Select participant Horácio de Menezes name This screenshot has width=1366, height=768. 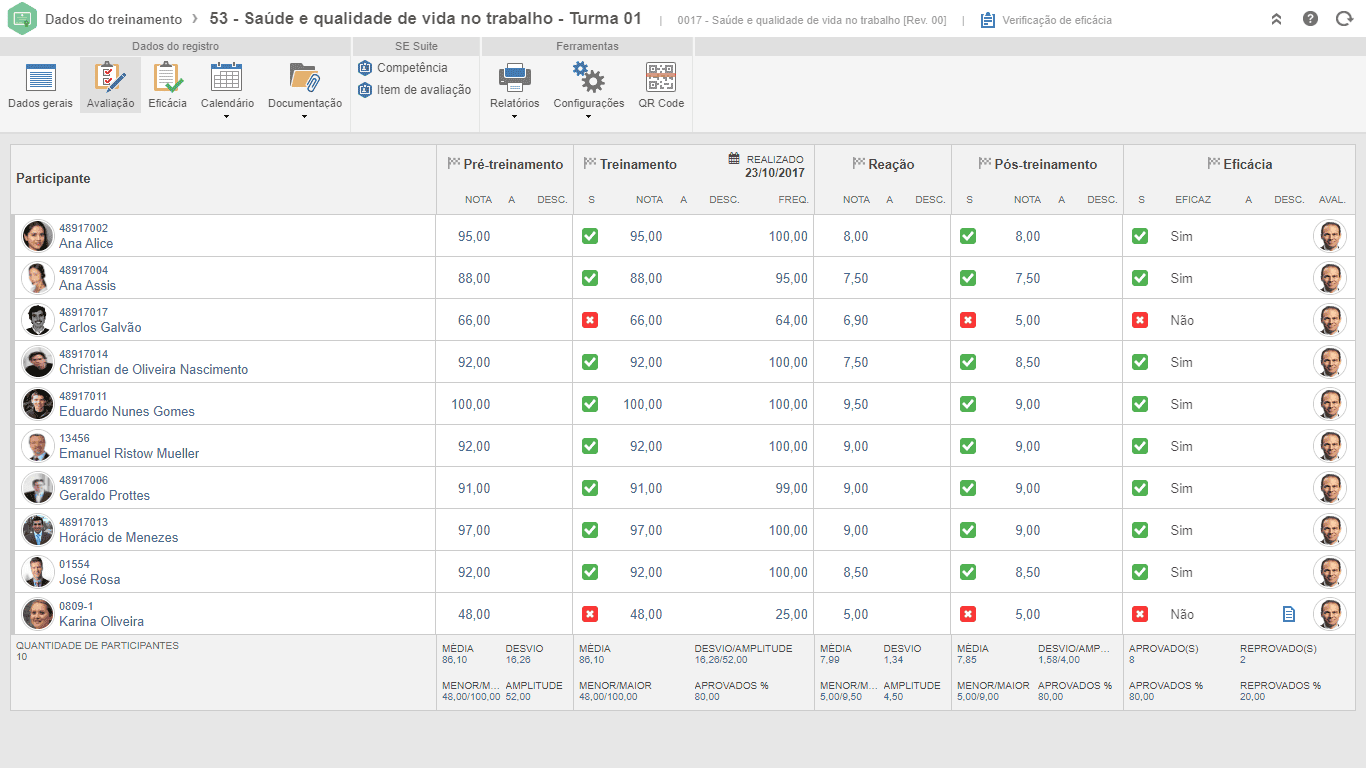118,537
